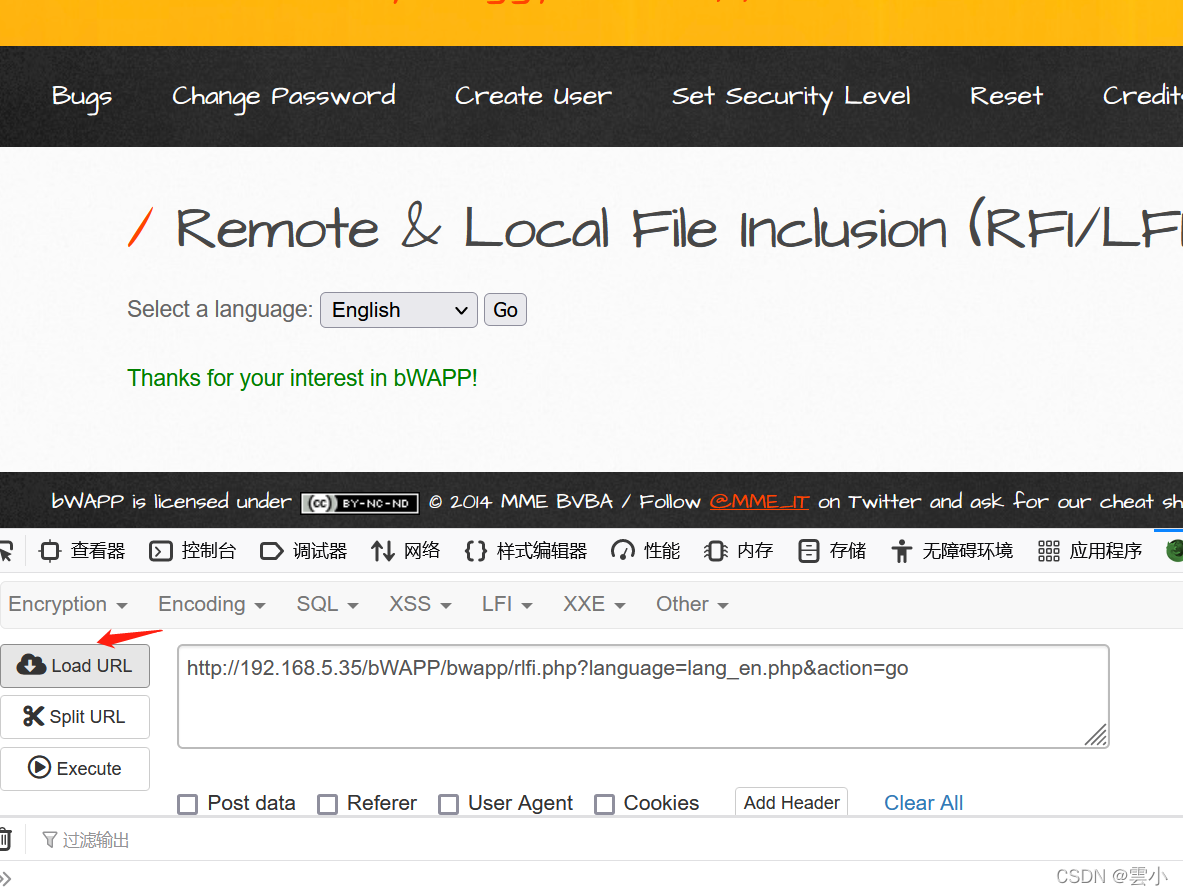The image size is (1183, 895).
Task: Enable the Post data checkbox
Action: (x=188, y=804)
